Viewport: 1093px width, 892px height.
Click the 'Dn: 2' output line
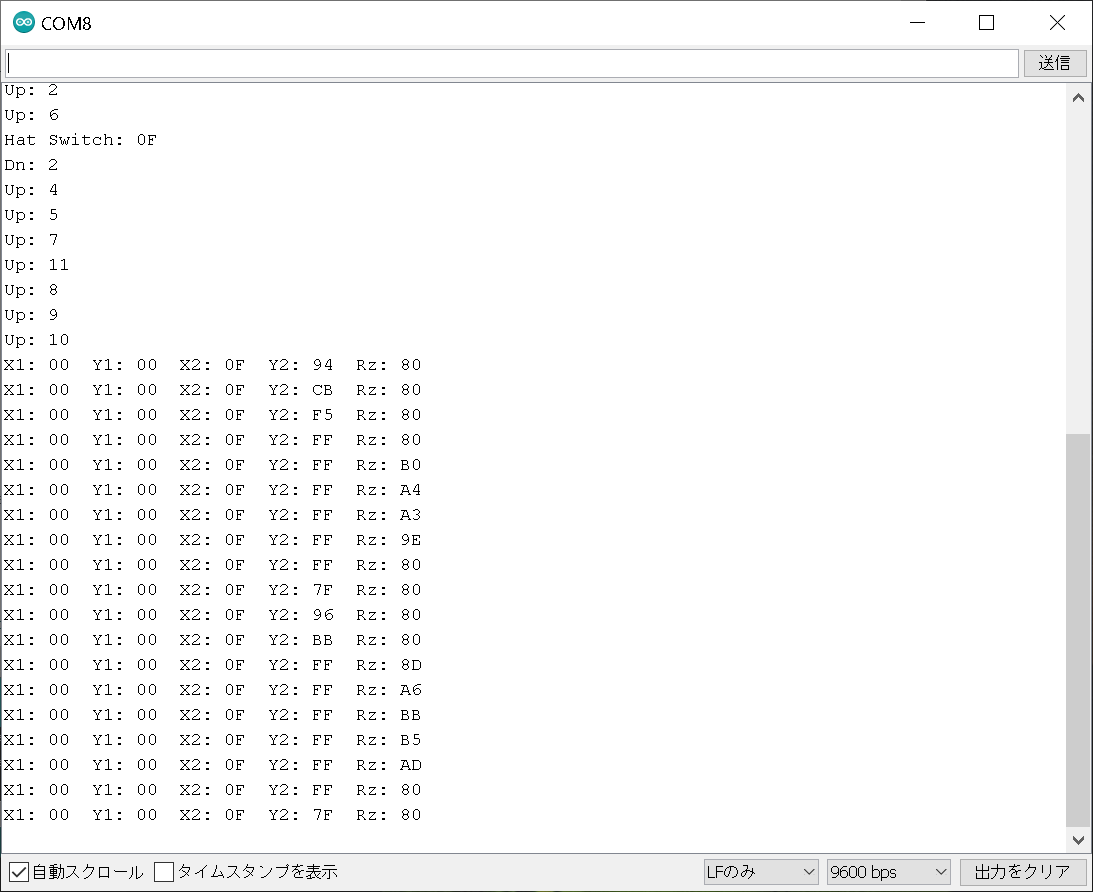(x=31, y=165)
